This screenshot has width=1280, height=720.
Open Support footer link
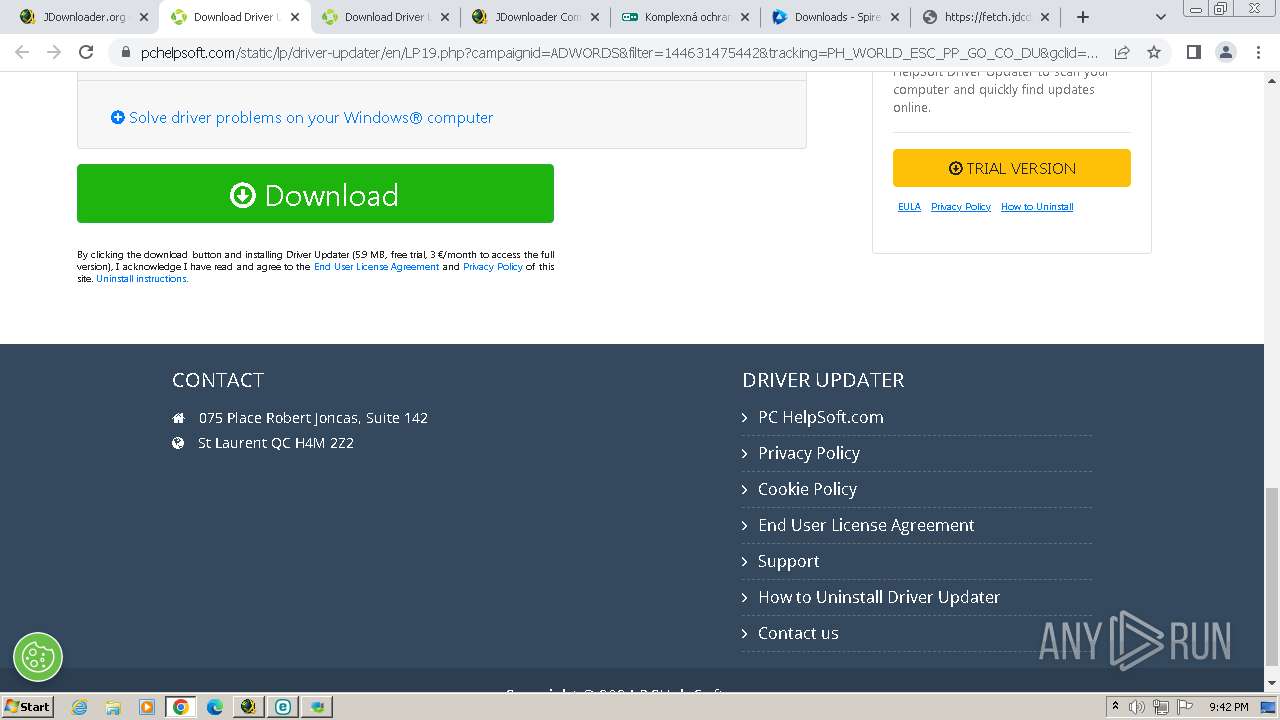coord(788,561)
